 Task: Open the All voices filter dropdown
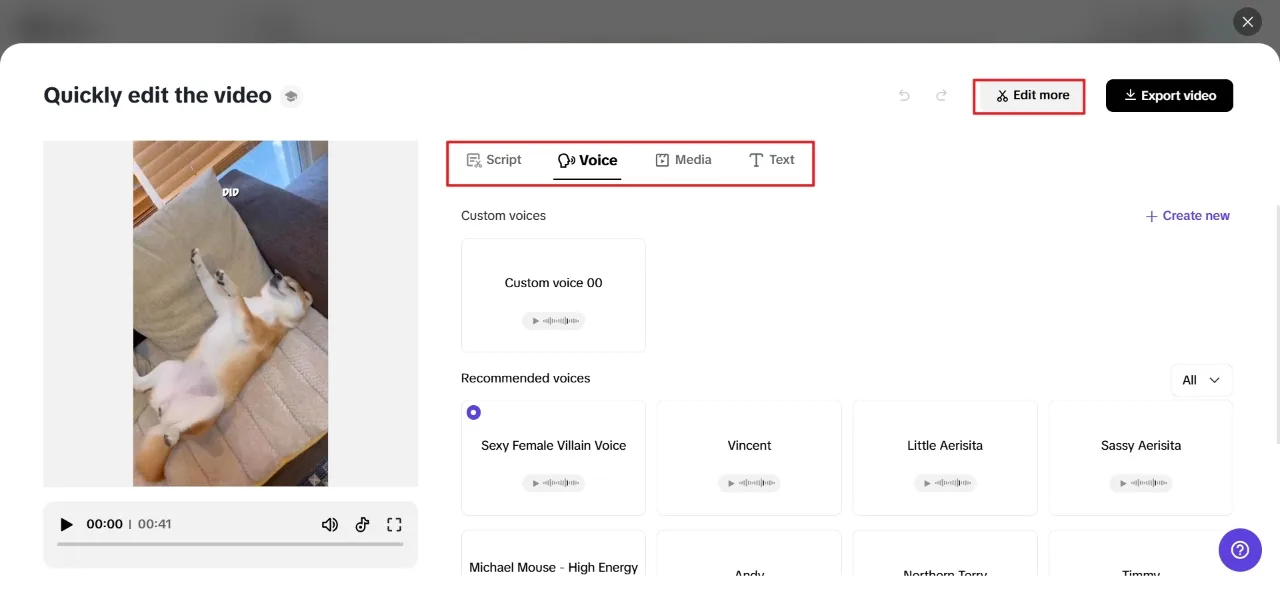click(x=1201, y=380)
